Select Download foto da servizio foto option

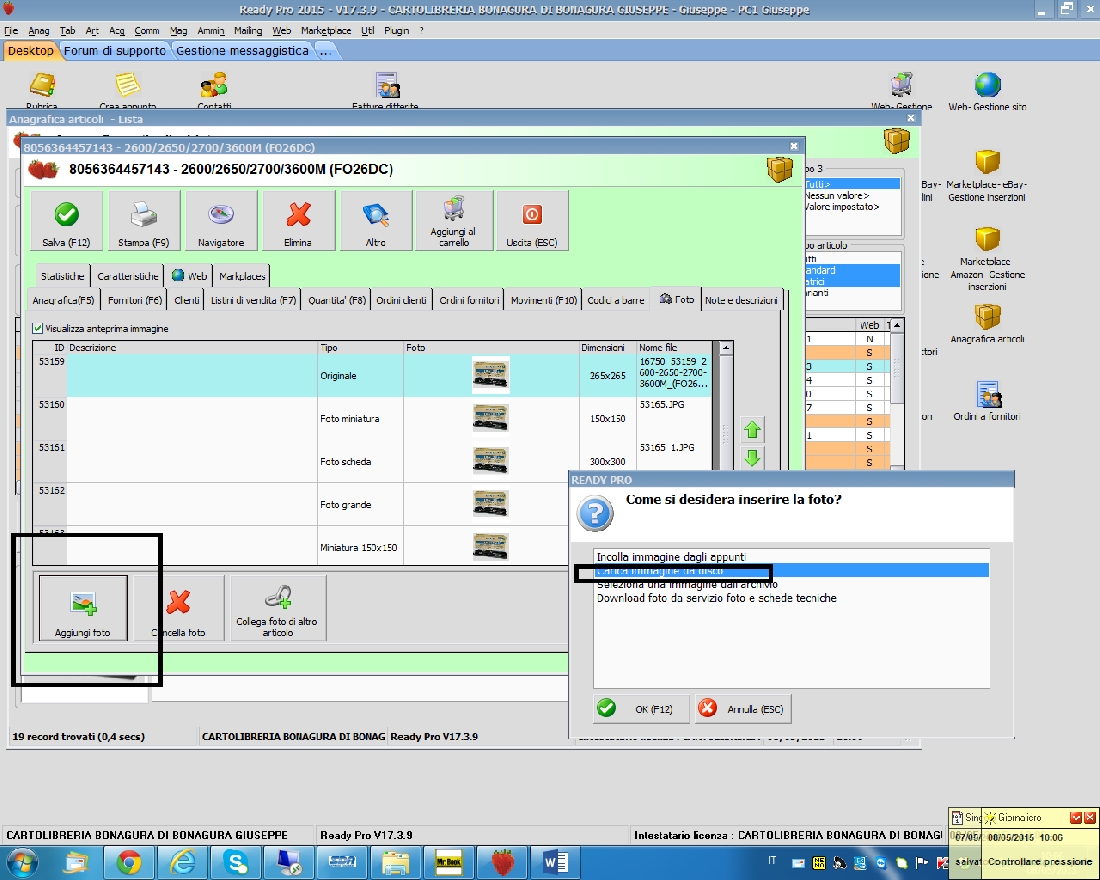(791, 598)
